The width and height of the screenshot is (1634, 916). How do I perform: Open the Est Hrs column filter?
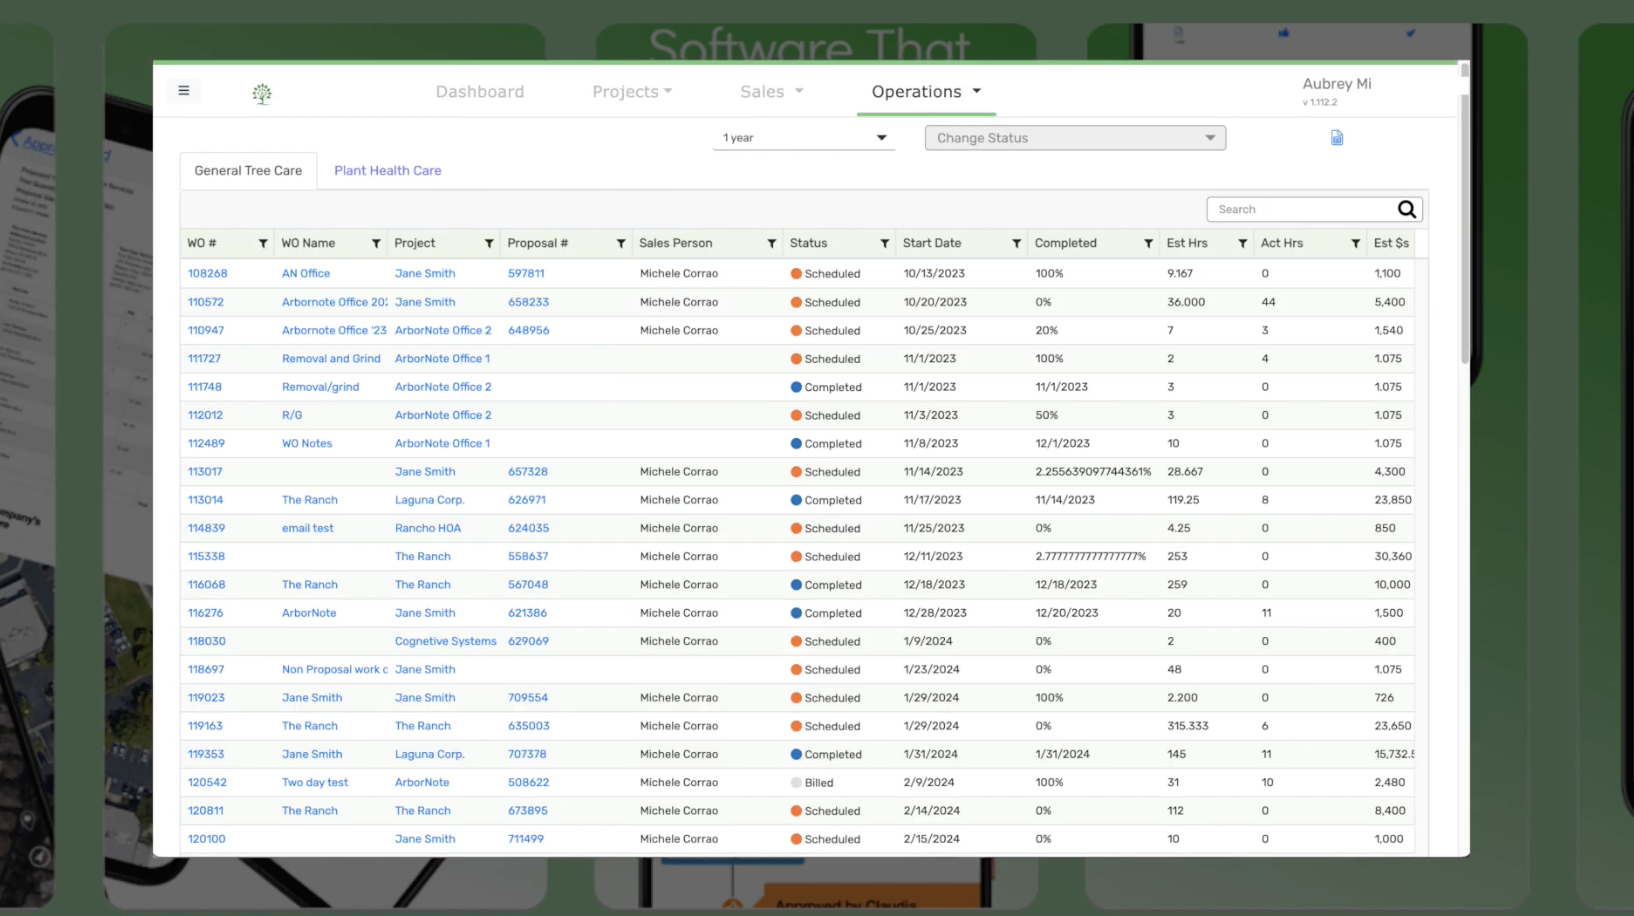click(x=1243, y=243)
